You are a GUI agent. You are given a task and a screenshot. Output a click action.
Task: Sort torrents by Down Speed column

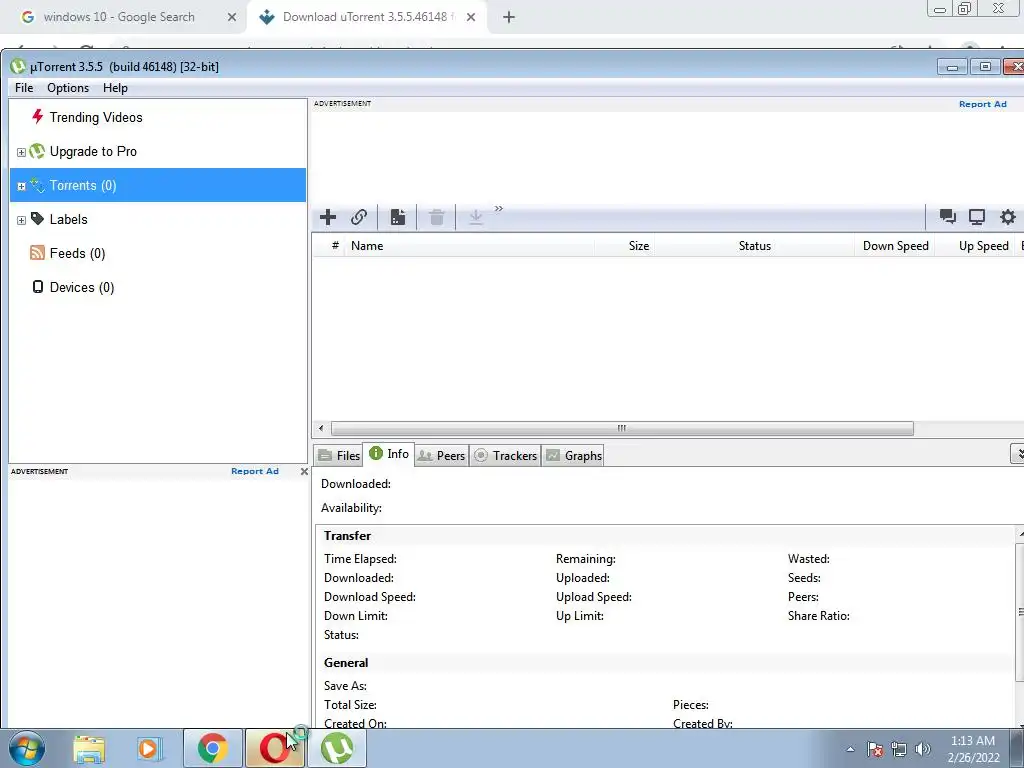[x=895, y=246]
